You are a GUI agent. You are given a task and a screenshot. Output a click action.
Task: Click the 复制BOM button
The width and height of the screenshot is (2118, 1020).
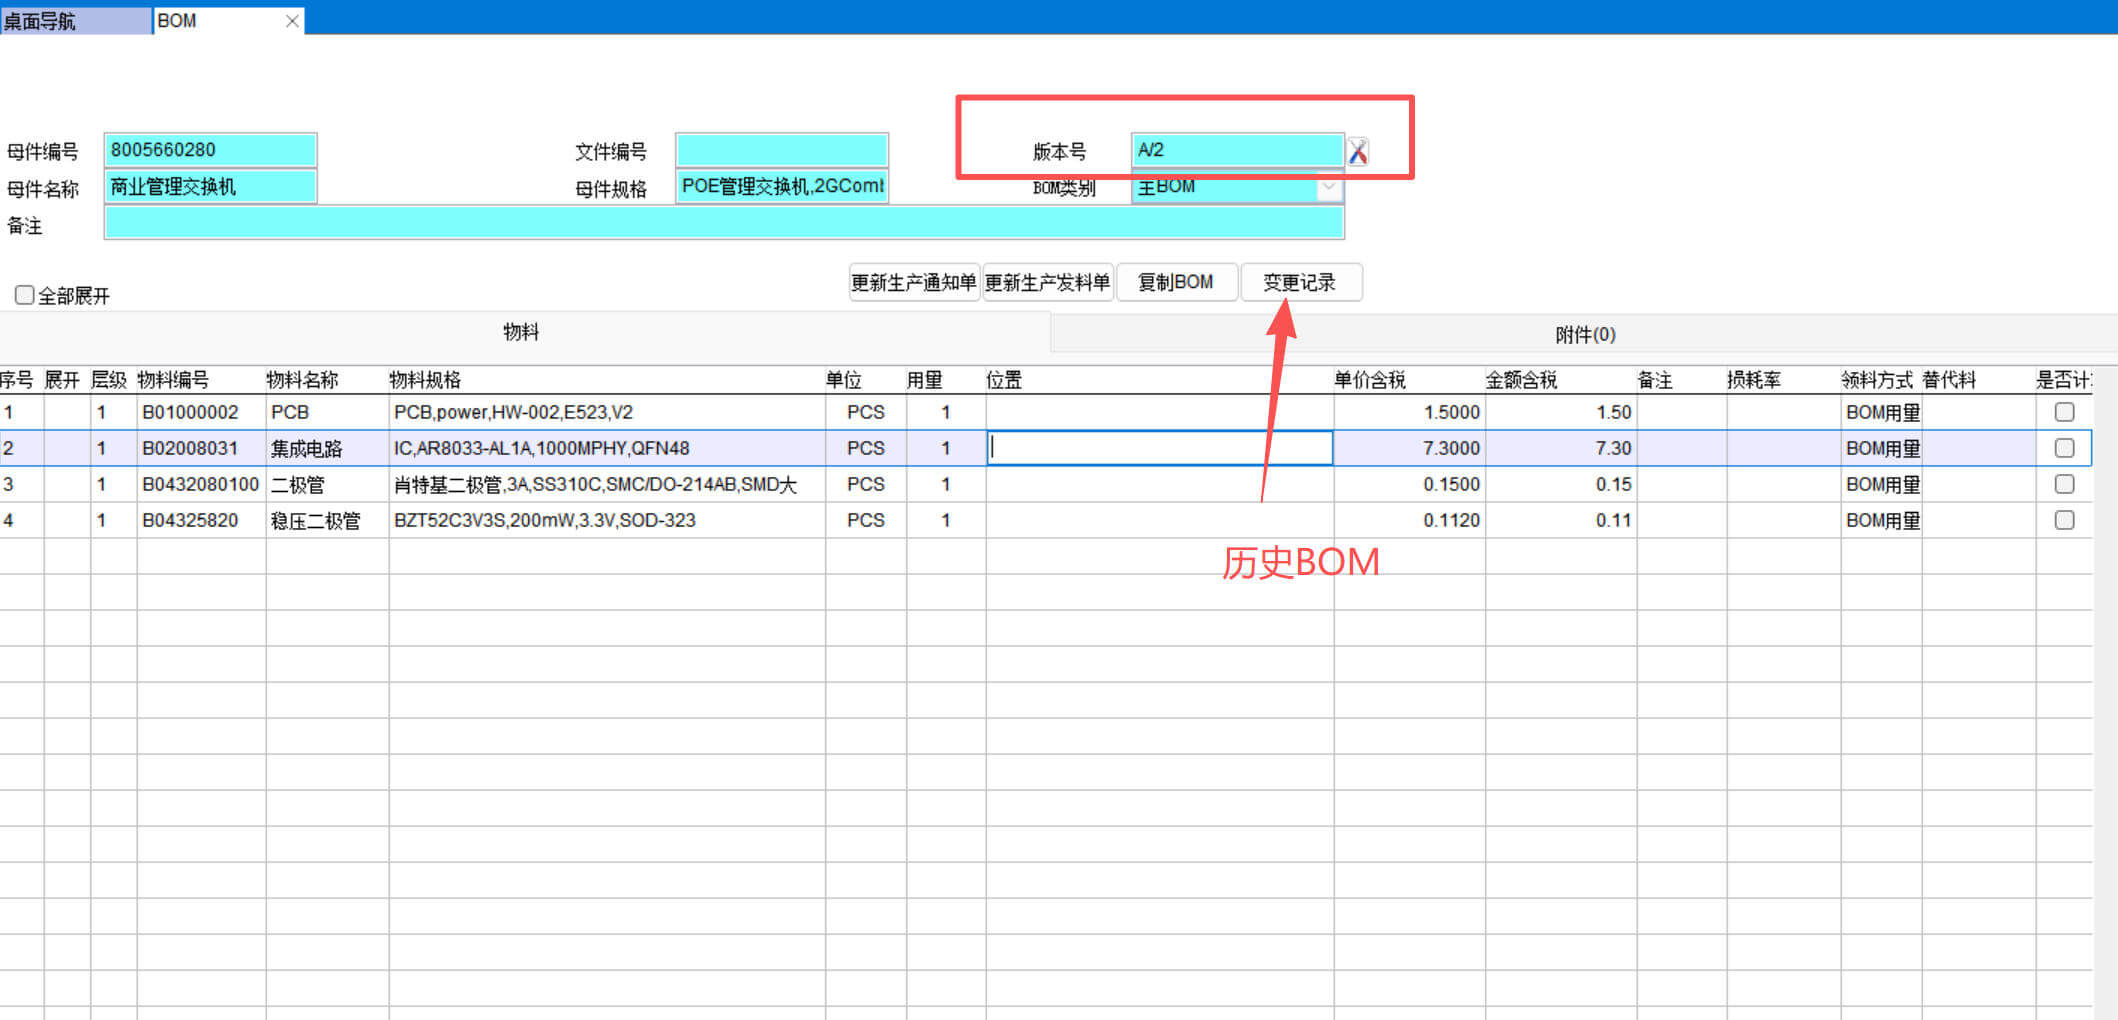pos(1176,282)
